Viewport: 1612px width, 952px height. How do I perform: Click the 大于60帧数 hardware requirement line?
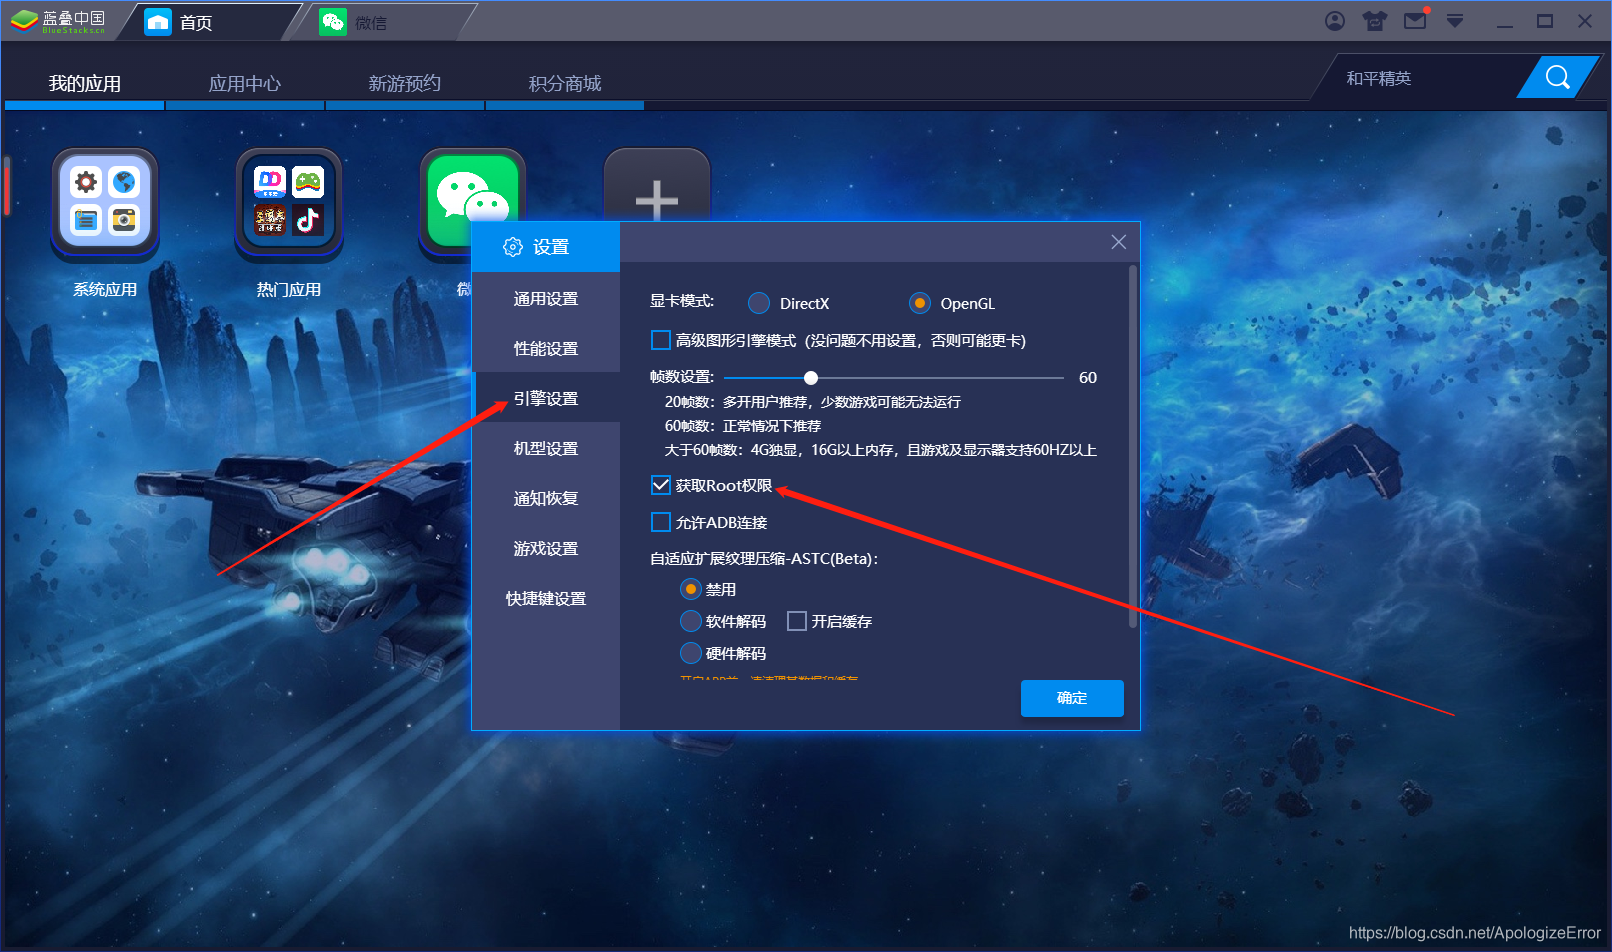[881, 450]
